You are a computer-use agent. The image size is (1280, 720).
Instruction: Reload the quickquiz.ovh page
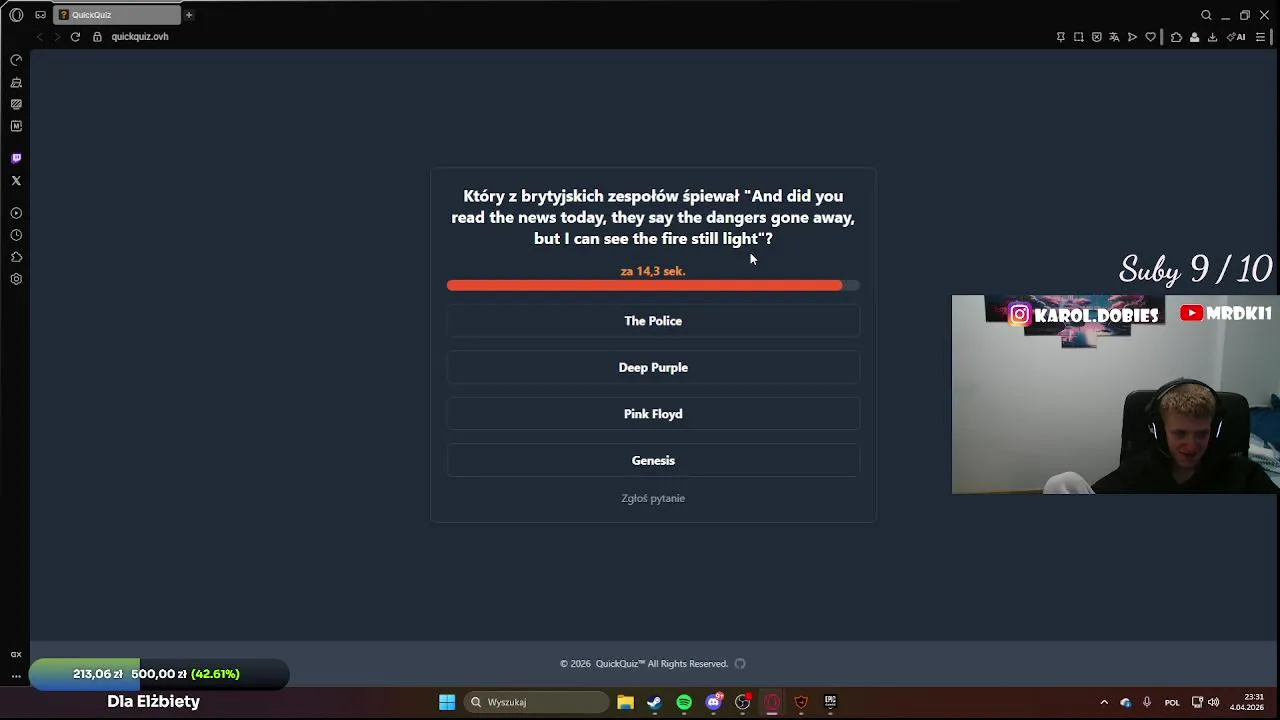[x=75, y=37]
